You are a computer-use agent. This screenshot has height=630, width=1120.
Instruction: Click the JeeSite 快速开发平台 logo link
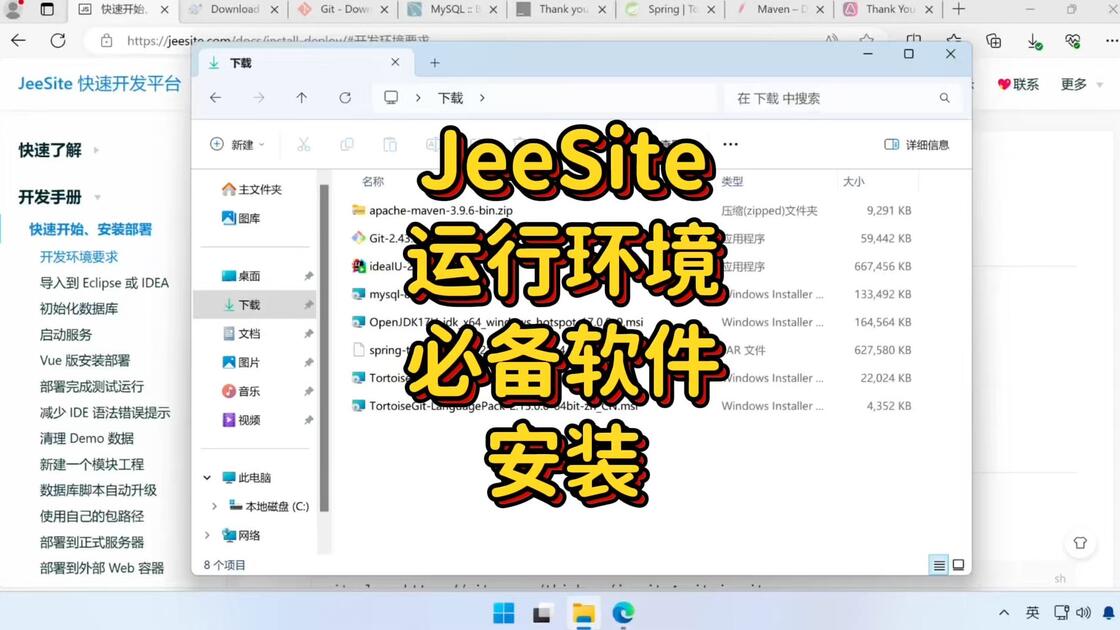coord(99,84)
